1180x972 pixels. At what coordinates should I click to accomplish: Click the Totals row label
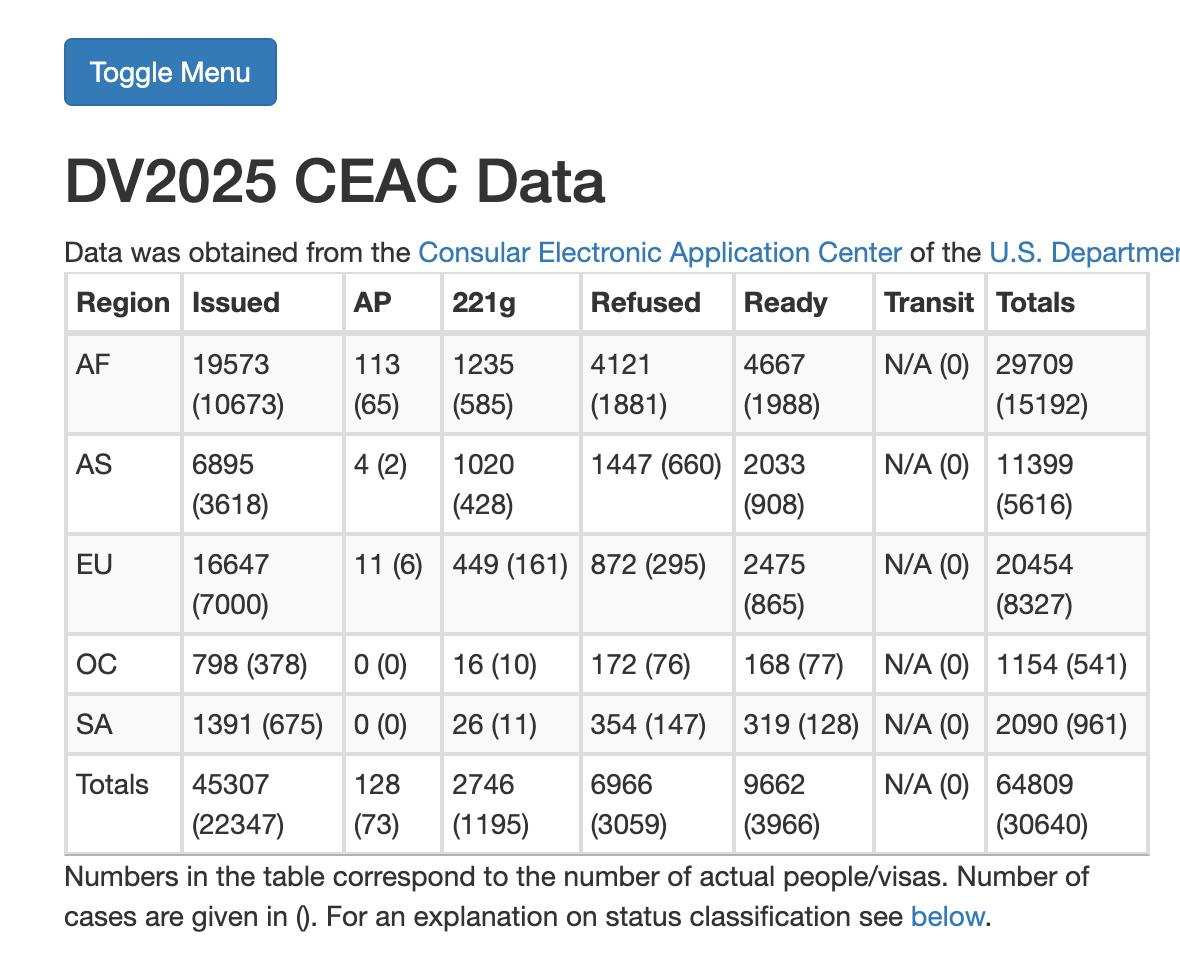[112, 785]
